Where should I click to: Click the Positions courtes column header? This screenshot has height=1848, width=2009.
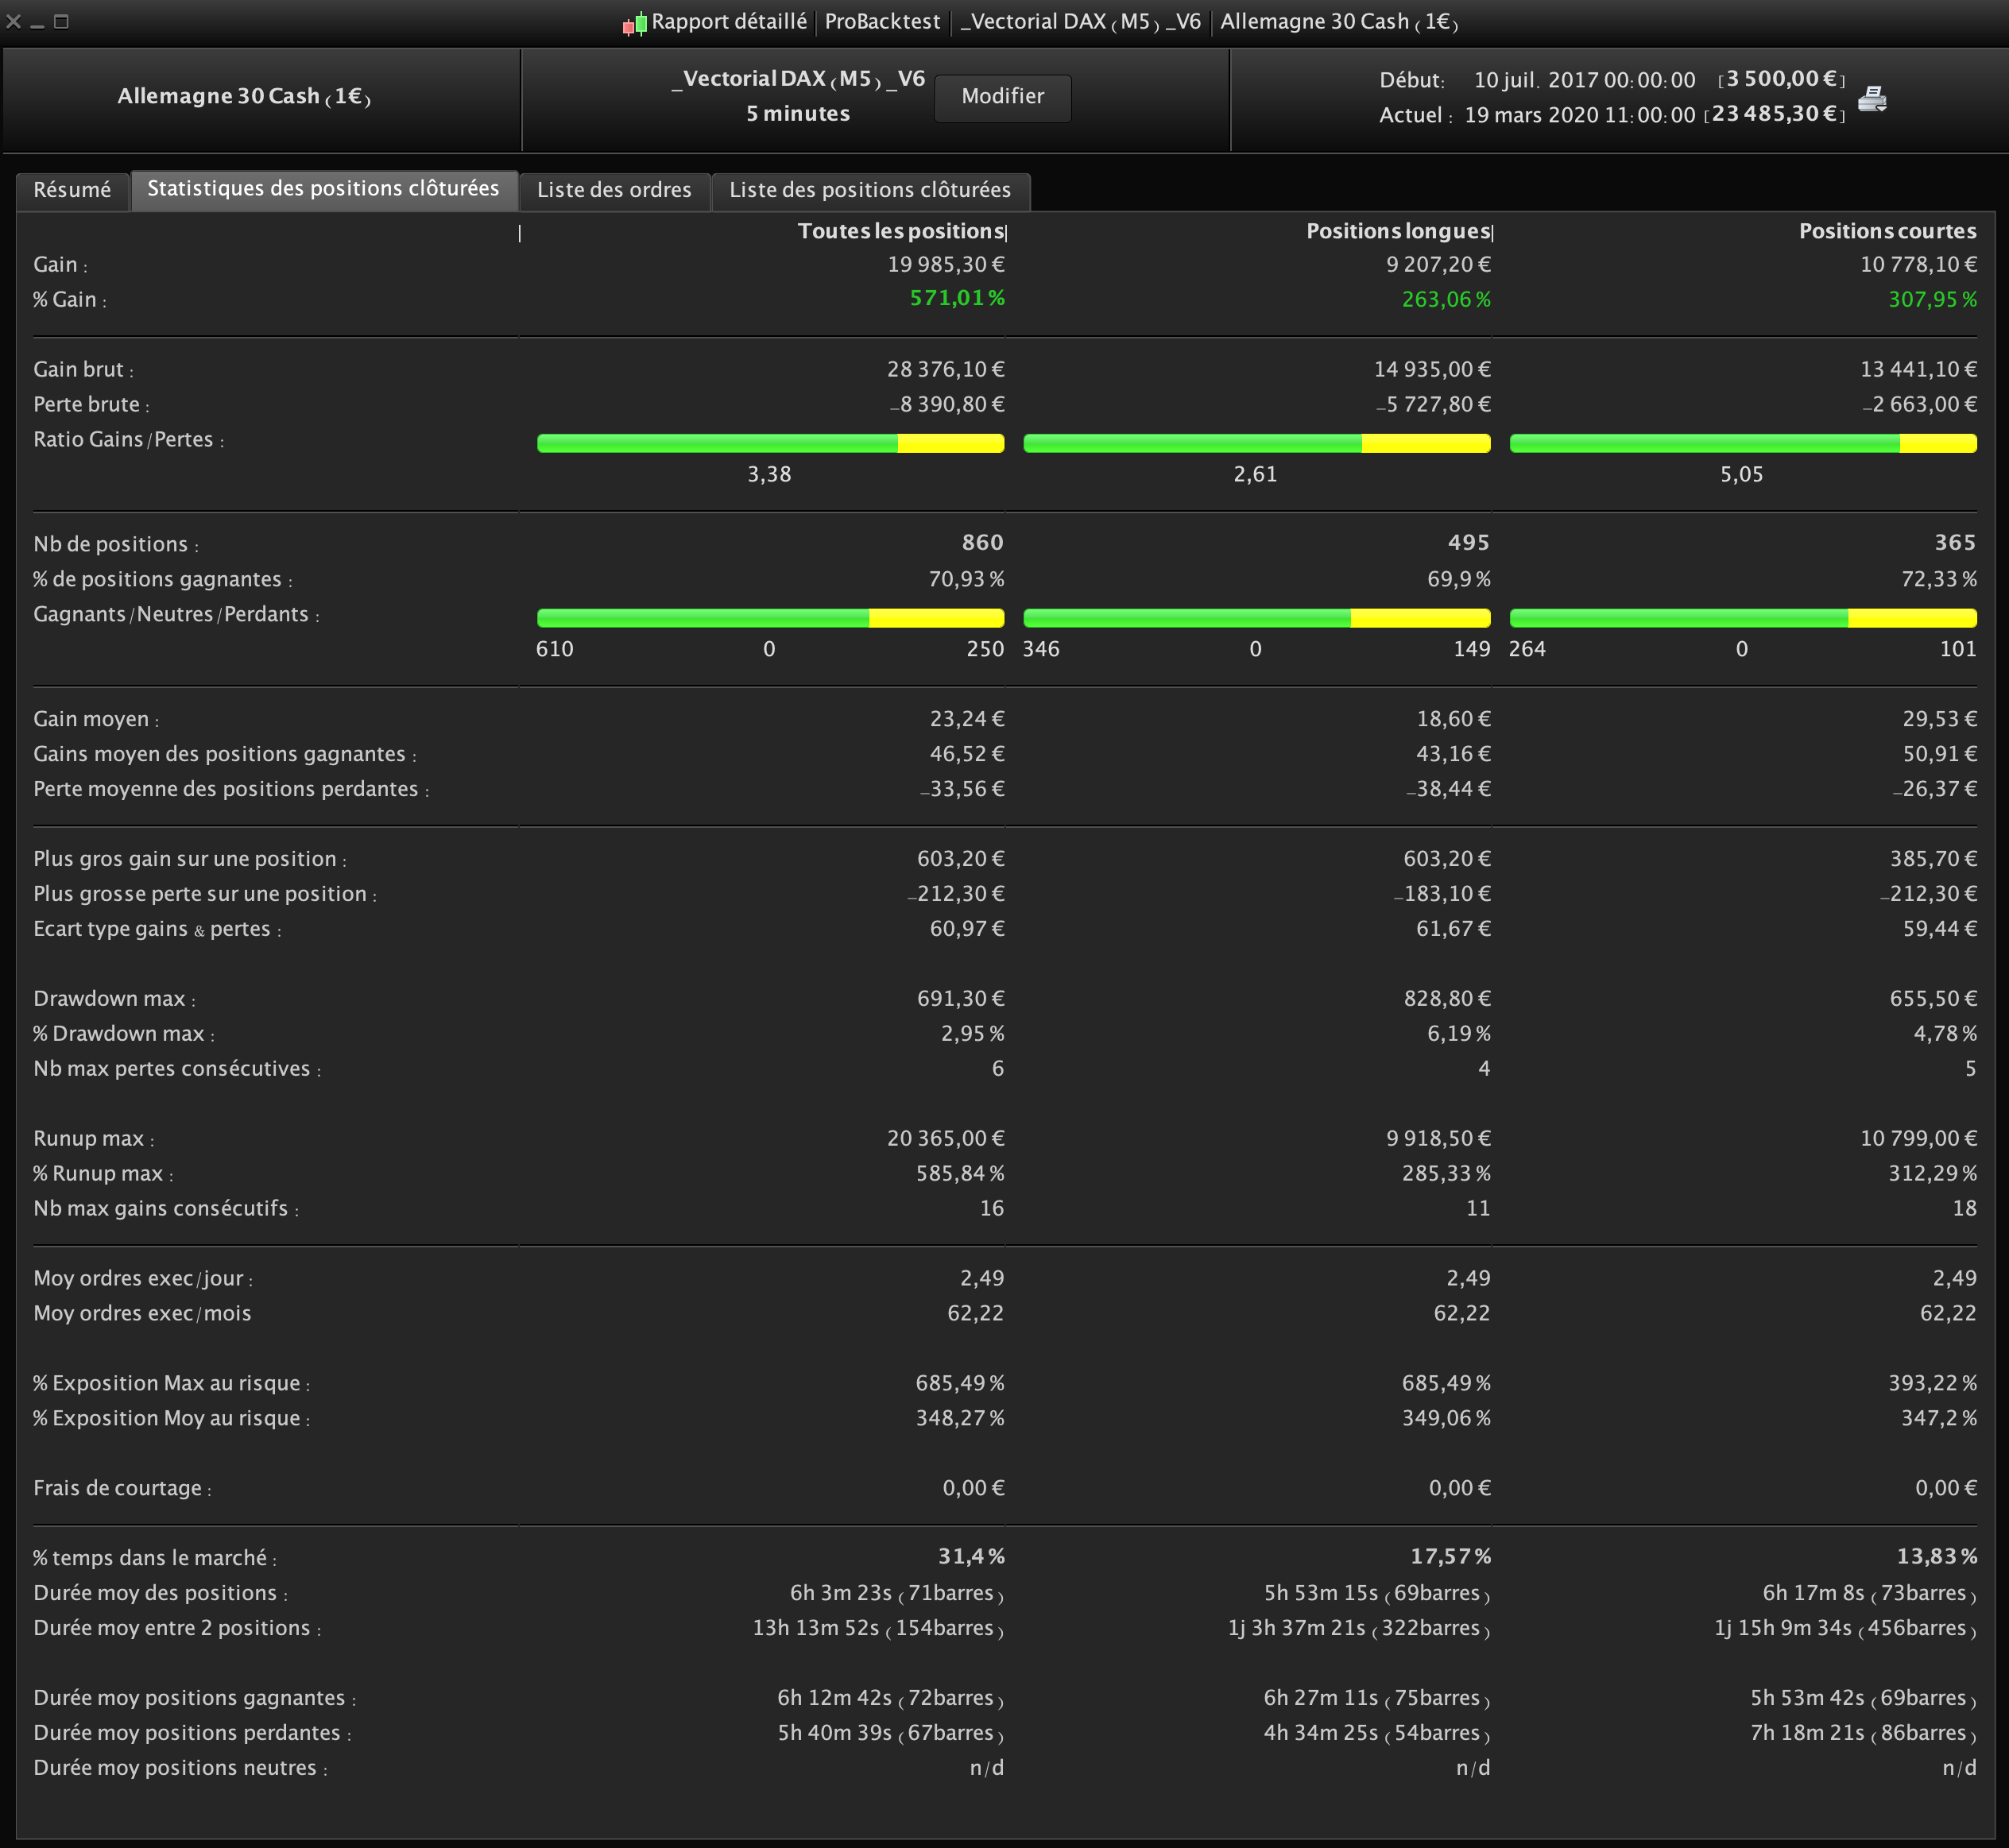pos(1886,231)
